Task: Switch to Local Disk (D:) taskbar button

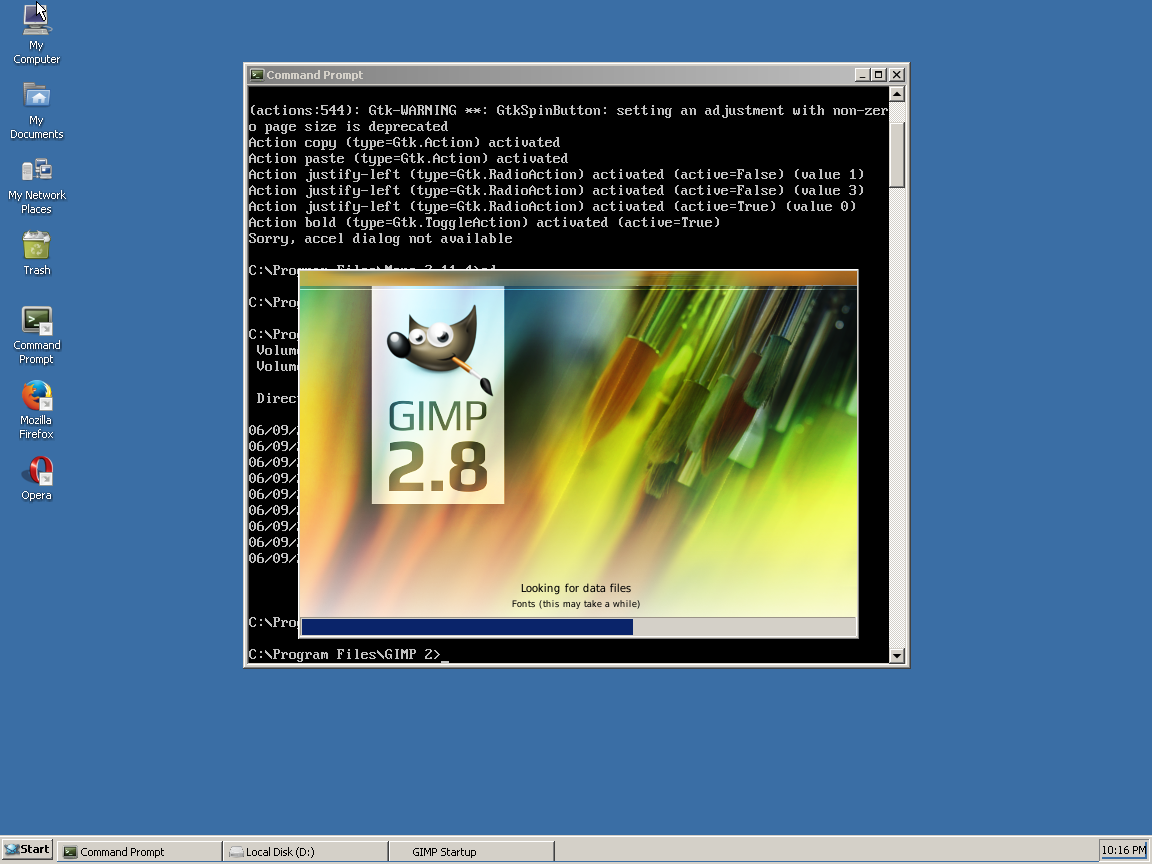Action: coord(306,852)
